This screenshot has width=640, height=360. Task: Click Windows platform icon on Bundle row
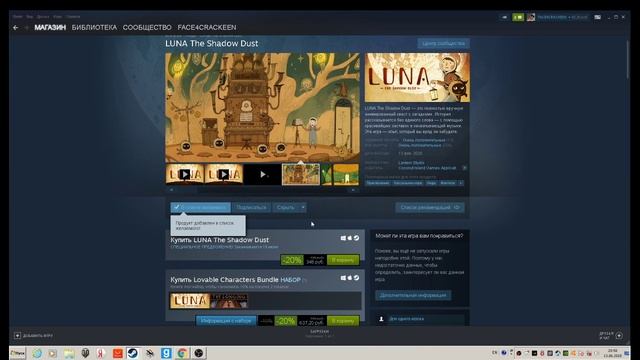click(343, 278)
